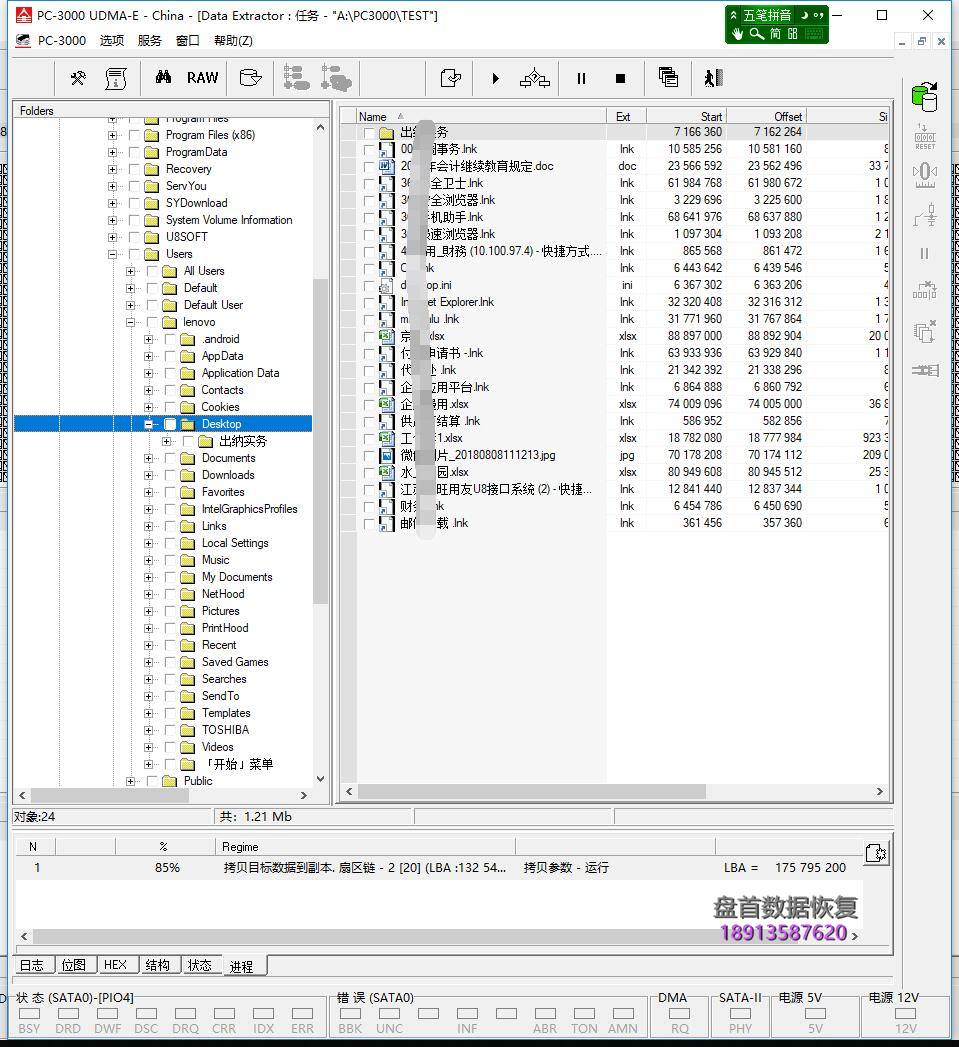959x1047 pixels.
Task: Expand the Downloads folder node
Action: [x=147, y=475]
